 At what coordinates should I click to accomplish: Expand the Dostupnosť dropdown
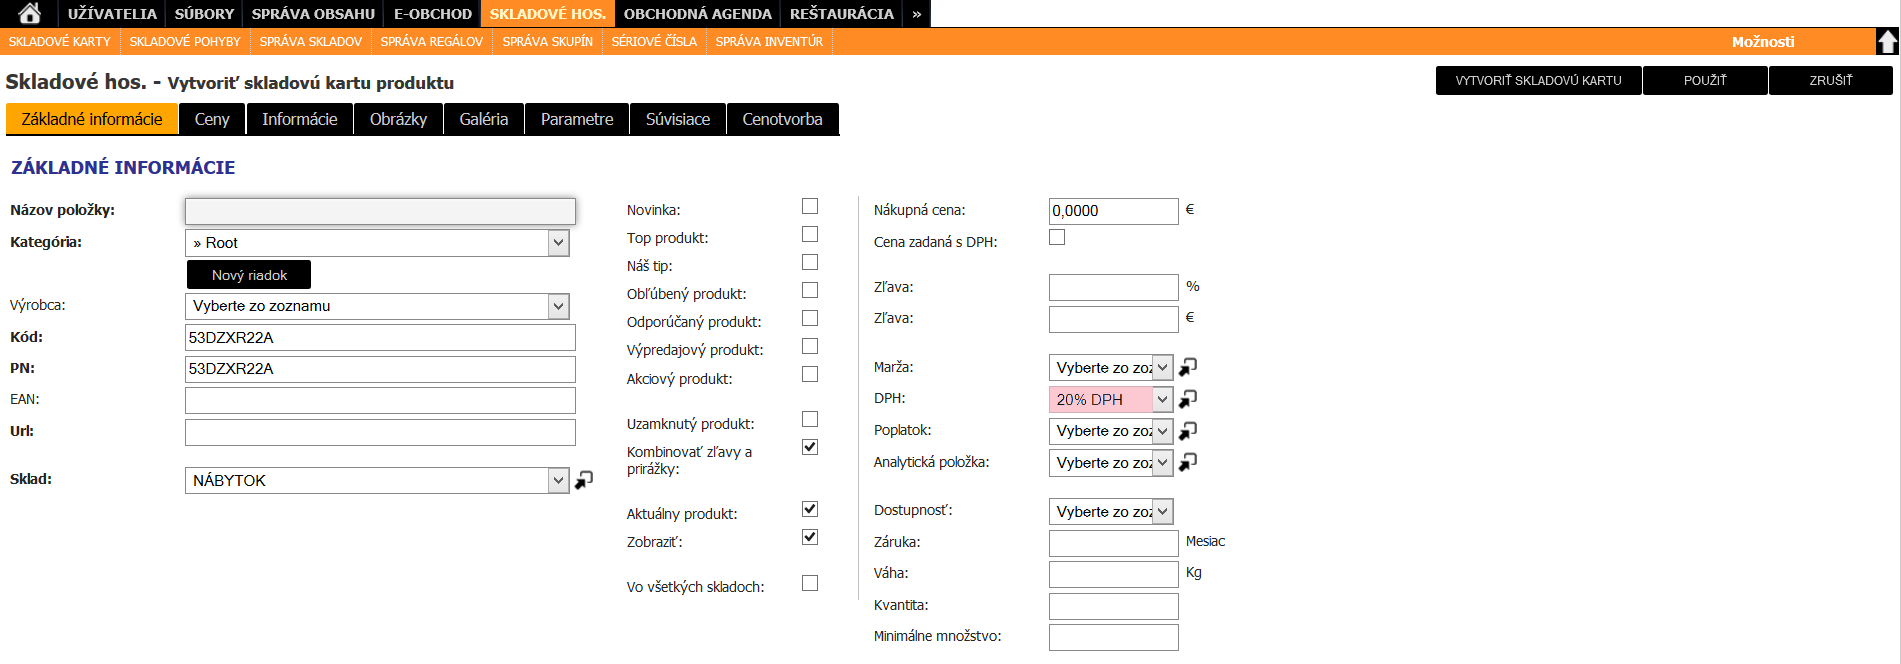click(x=1110, y=512)
